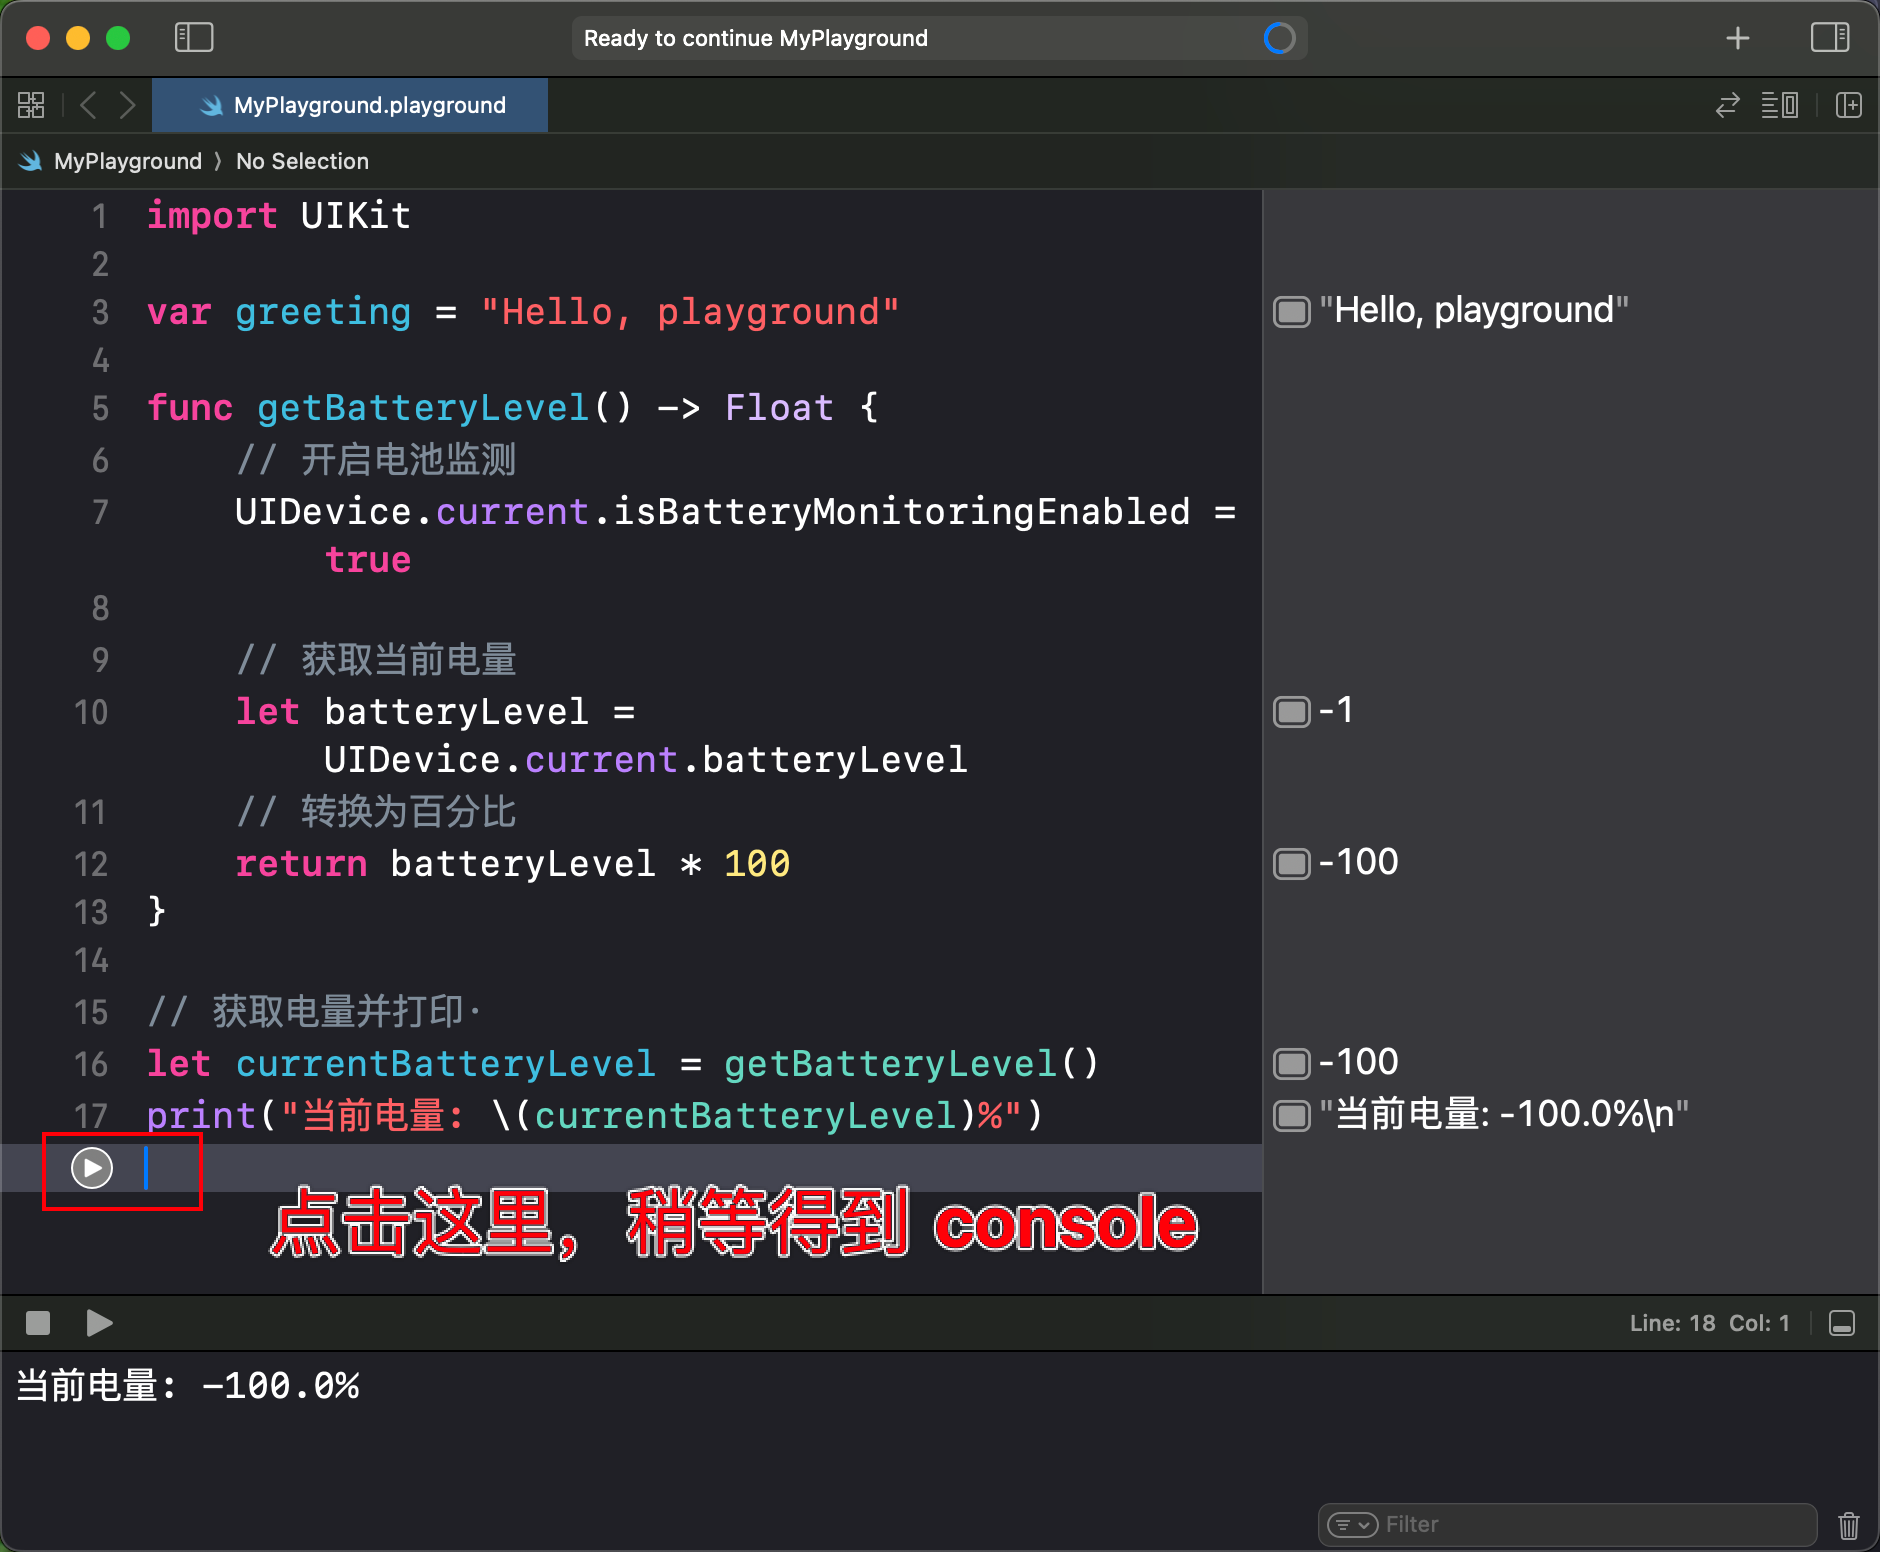This screenshot has width=1880, height=1552.
Task: Add editor on right
Action: pos(1849,105)
